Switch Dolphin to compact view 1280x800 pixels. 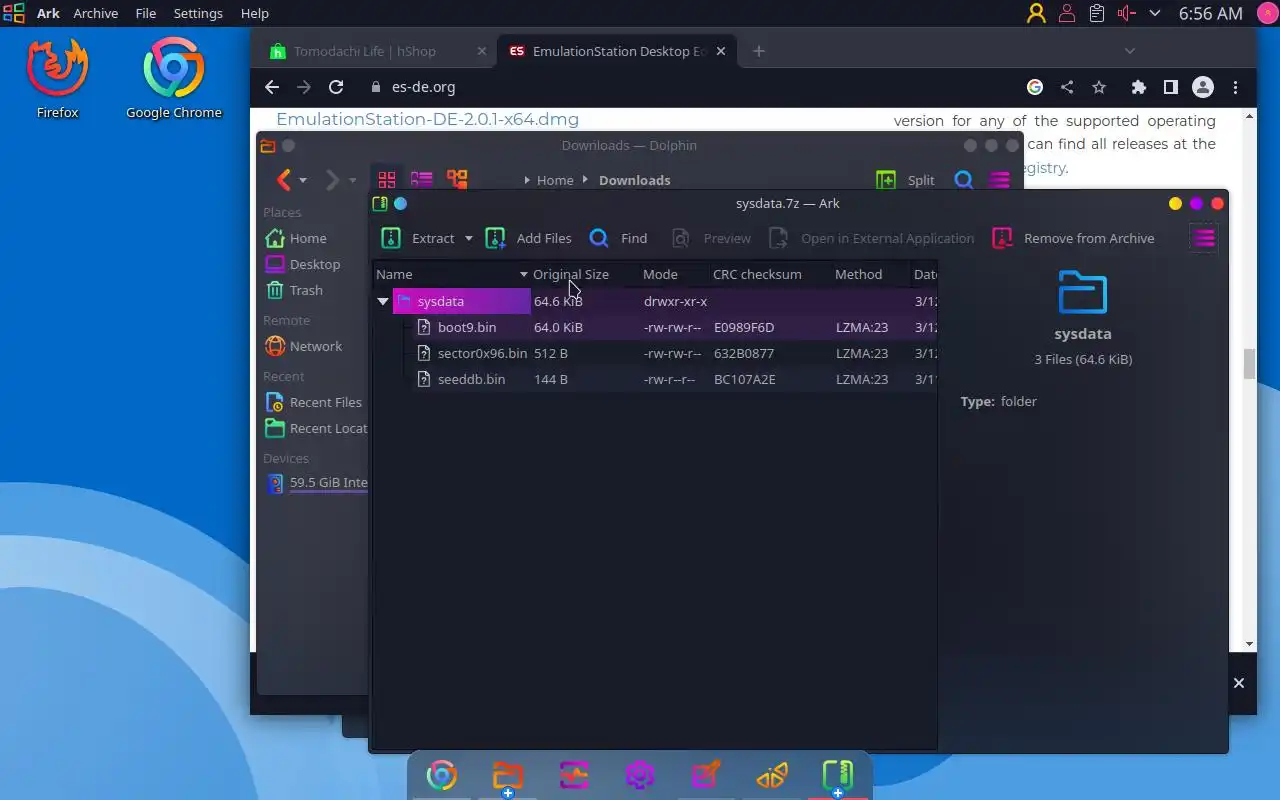point(422,180)
